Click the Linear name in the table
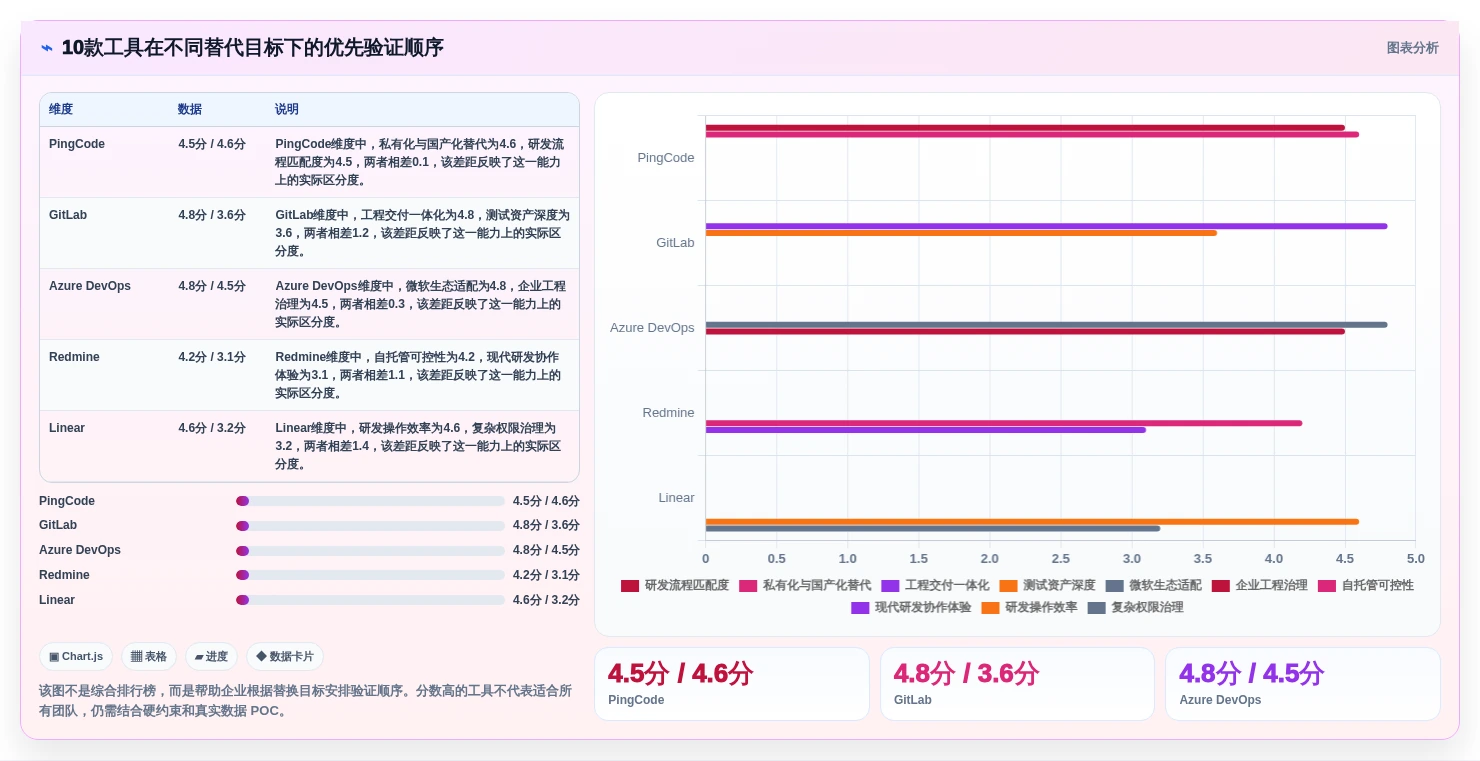This screenshot has height=761, width=1480. tap(67, 428)
